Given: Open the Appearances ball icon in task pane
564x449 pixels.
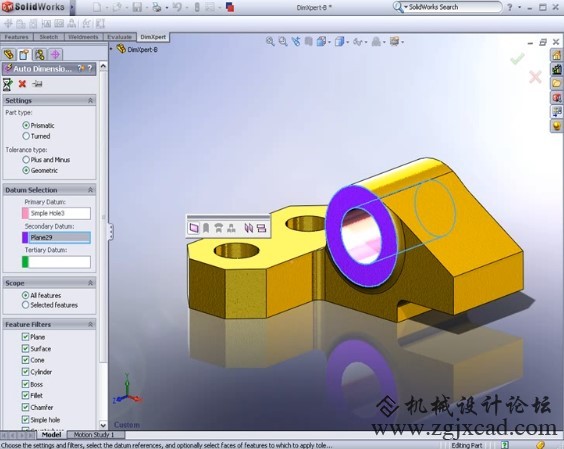Looking at the screenshot, I should pyautogui.click(x=556, y=126).
